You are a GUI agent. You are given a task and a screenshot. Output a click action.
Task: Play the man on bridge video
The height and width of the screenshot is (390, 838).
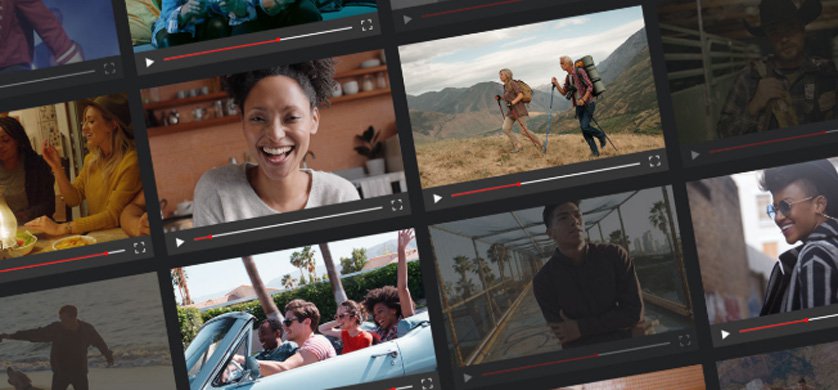(x=468, y=378)
